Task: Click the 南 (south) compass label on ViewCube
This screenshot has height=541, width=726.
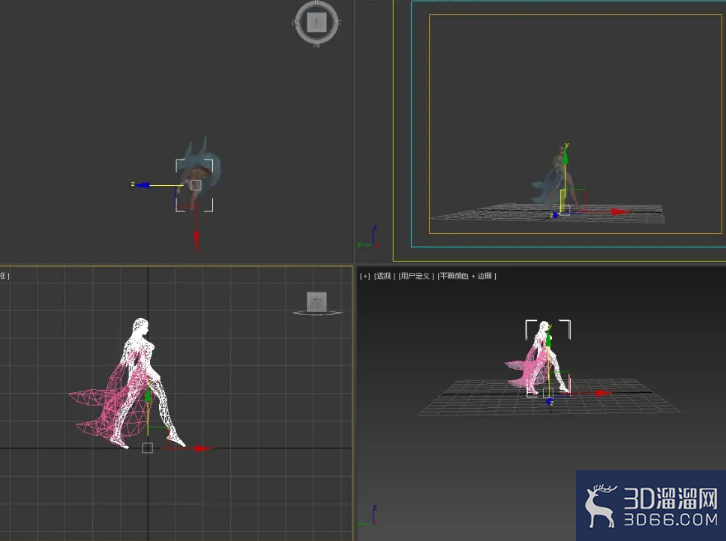Action: (317, 44)
